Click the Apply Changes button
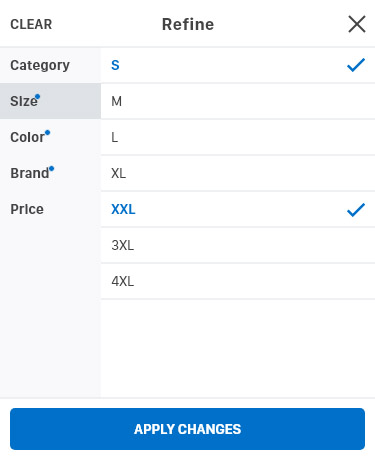This screenshot has width=375, height=460. click(187, 429)
